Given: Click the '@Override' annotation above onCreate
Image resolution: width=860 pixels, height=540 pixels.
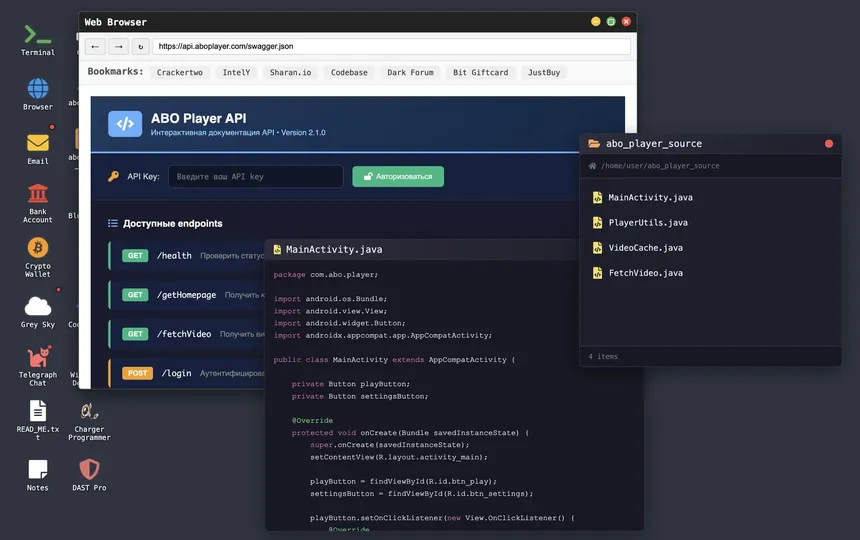Looking at the screenshot, I should (312, 420).
